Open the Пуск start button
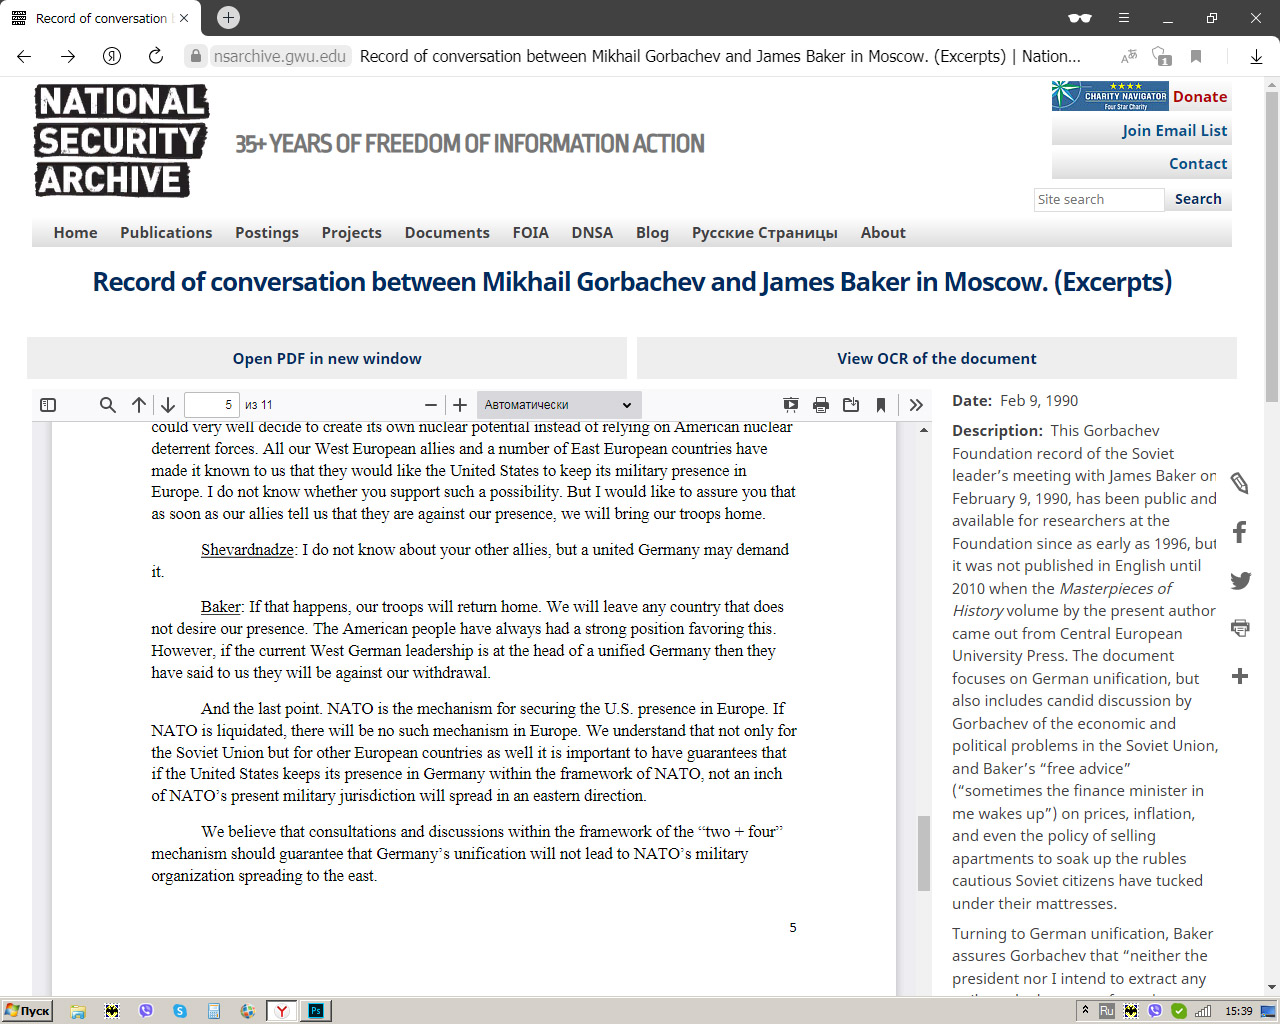1280x1024 pixels. [27, 1011]
